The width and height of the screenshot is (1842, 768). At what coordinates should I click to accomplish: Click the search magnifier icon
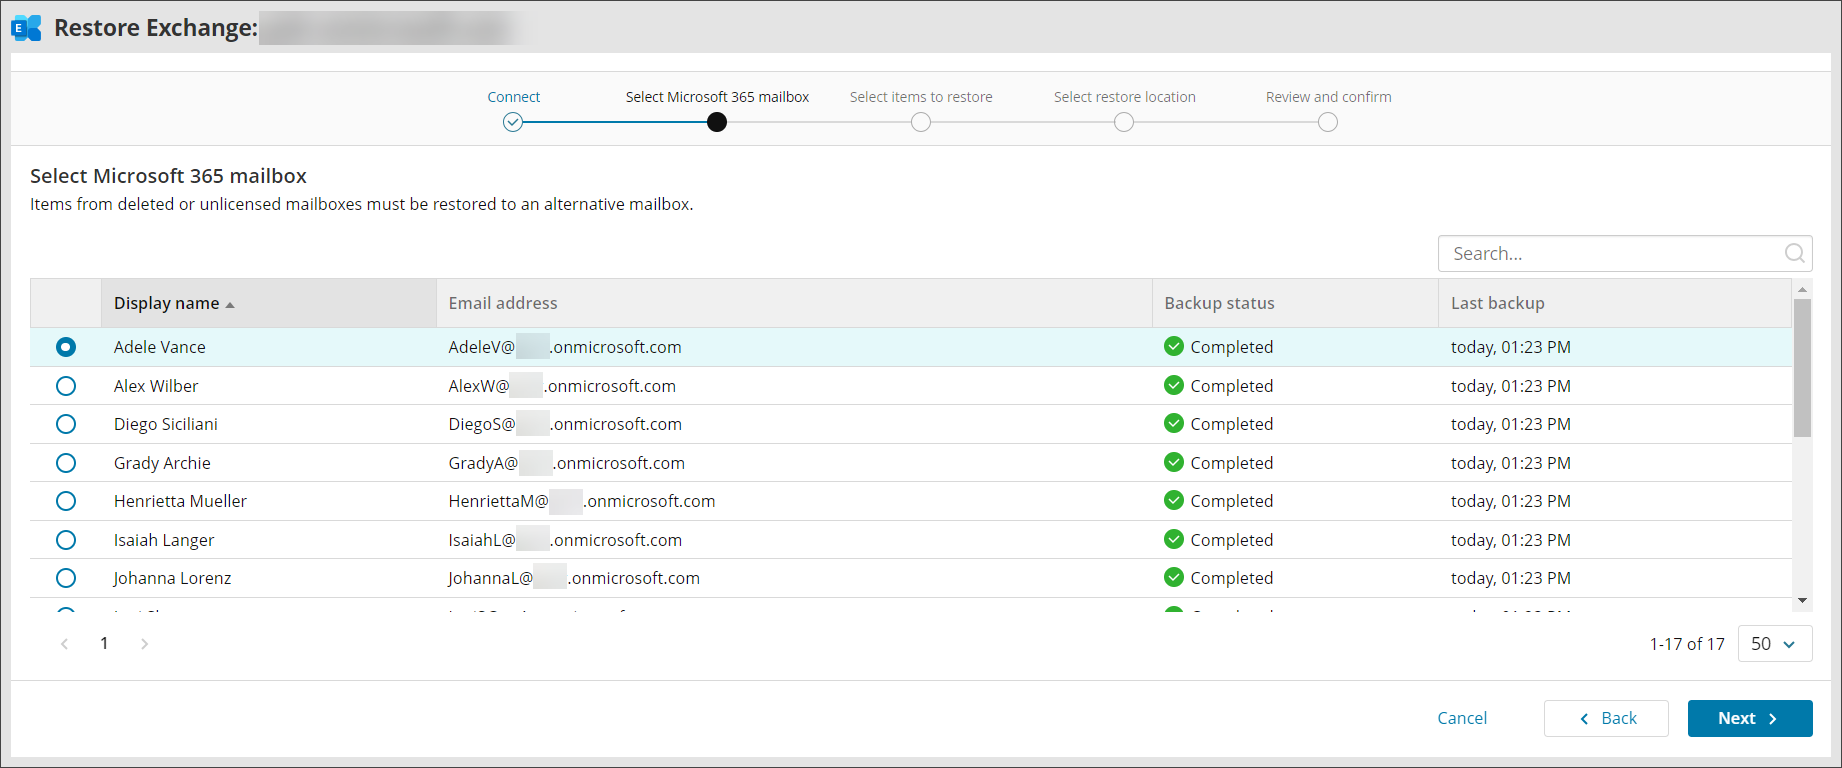click(x=1794, y=254)
